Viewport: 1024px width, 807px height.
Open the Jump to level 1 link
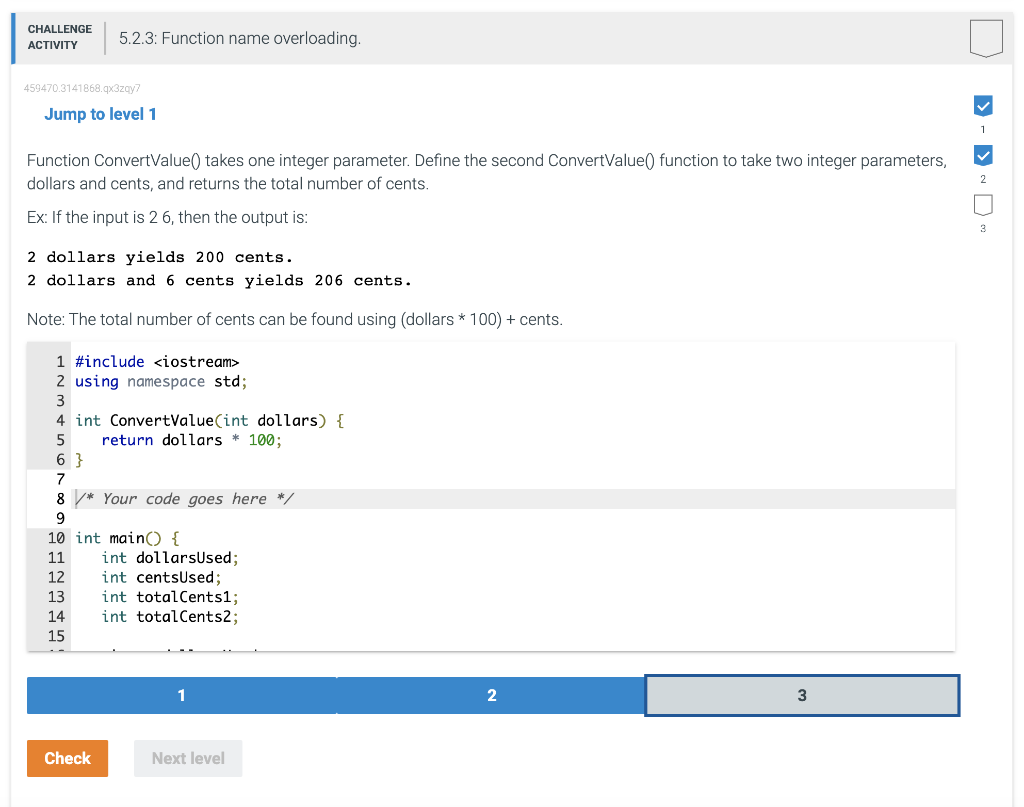100,114
